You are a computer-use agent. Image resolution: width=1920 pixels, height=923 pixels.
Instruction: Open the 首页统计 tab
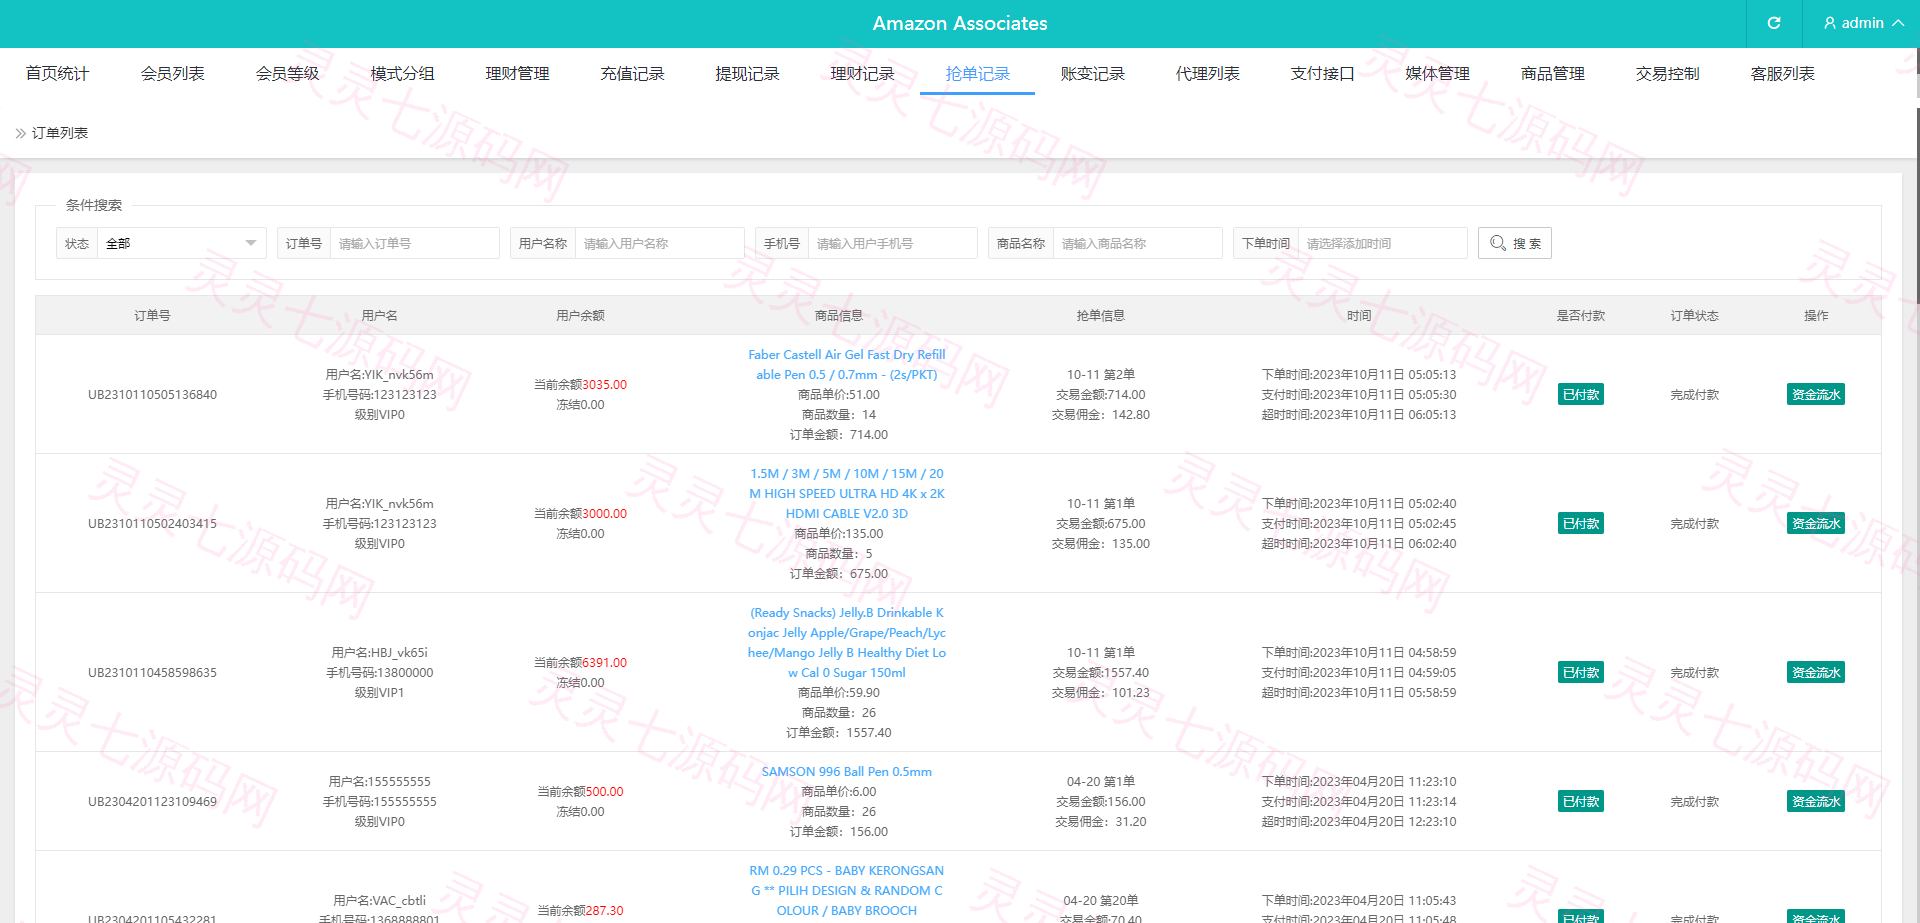pyautogui.click(x=57, y=73)
